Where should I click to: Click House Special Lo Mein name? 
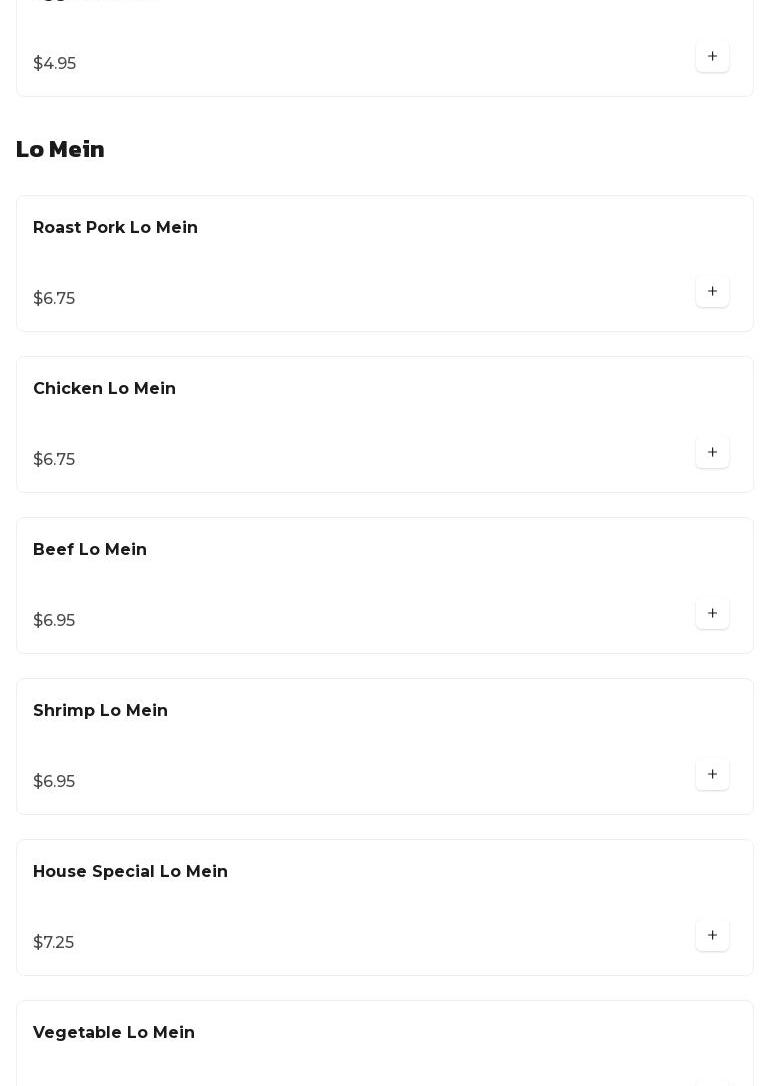coord(130,872)
